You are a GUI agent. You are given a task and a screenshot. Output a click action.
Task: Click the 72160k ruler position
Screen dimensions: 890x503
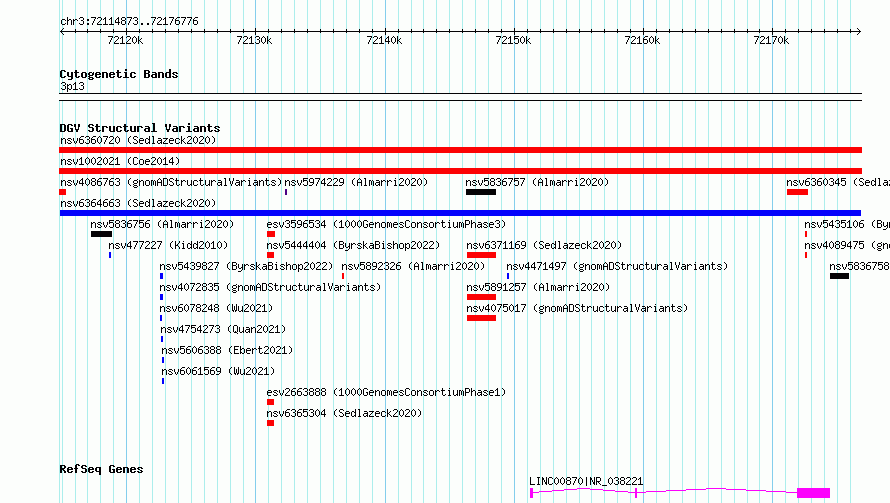coord(642,40)
